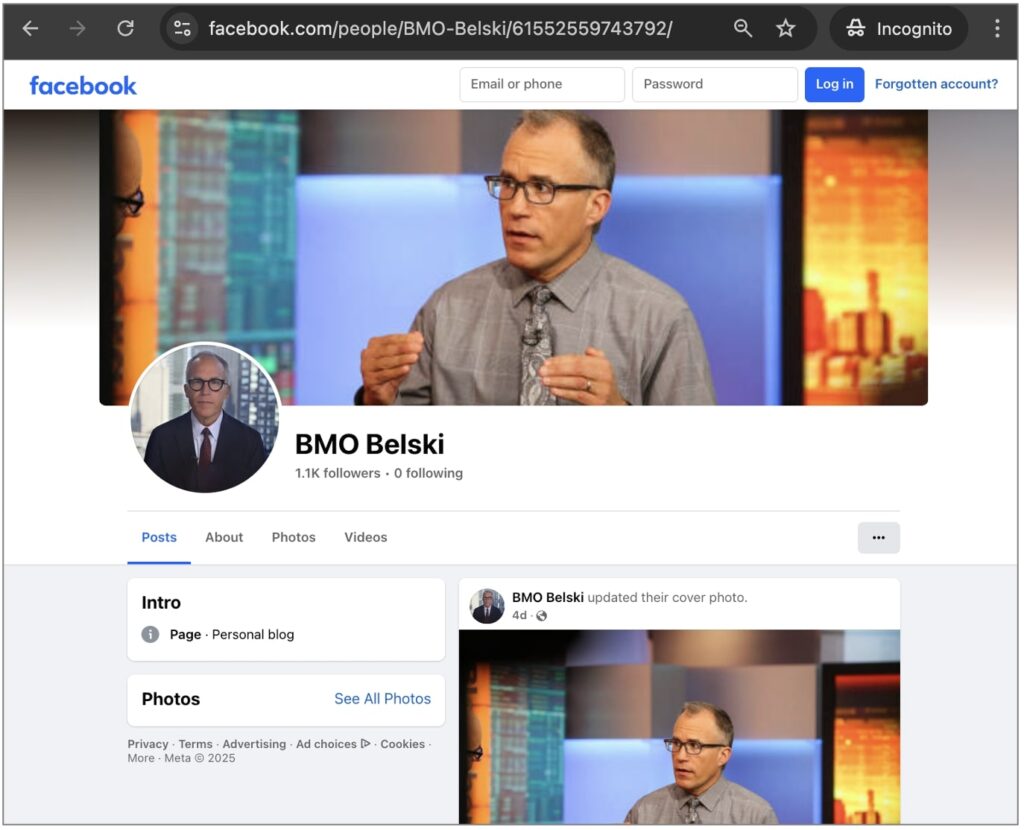
Task: Open the Forgotten account link
Action: (936, 84)
